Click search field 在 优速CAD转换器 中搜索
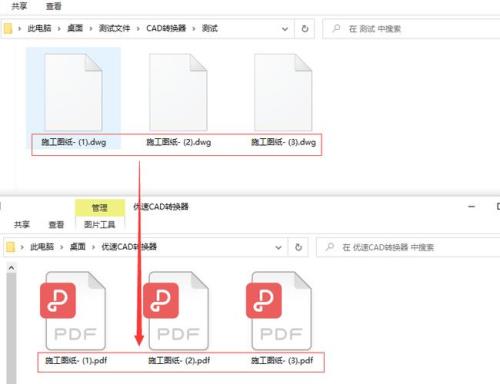The height and width of the screenshot is (384, 500). click(408, 247)
